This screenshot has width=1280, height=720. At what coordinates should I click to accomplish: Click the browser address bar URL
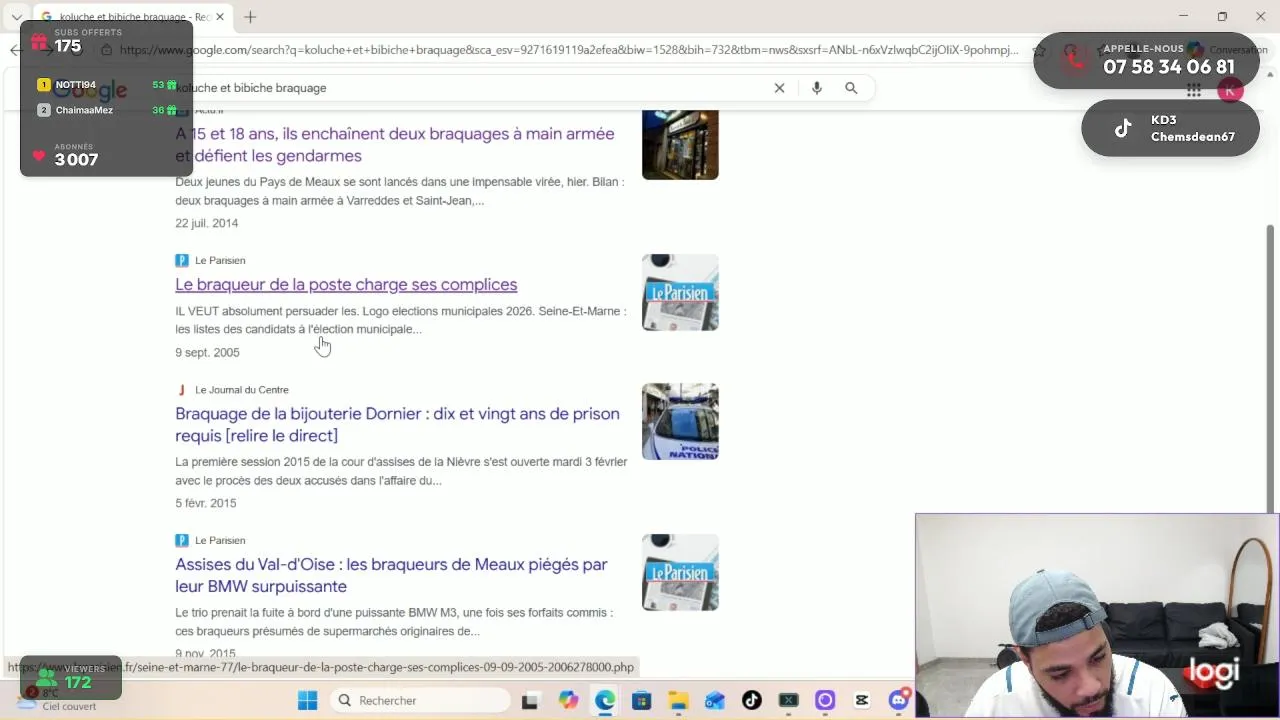click(x=568, y=50)
